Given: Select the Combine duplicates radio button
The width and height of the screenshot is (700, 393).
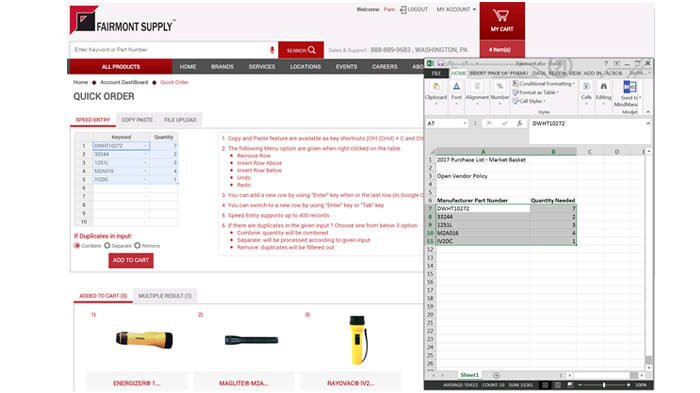Looking at the screenshot, I should point(77,246).
